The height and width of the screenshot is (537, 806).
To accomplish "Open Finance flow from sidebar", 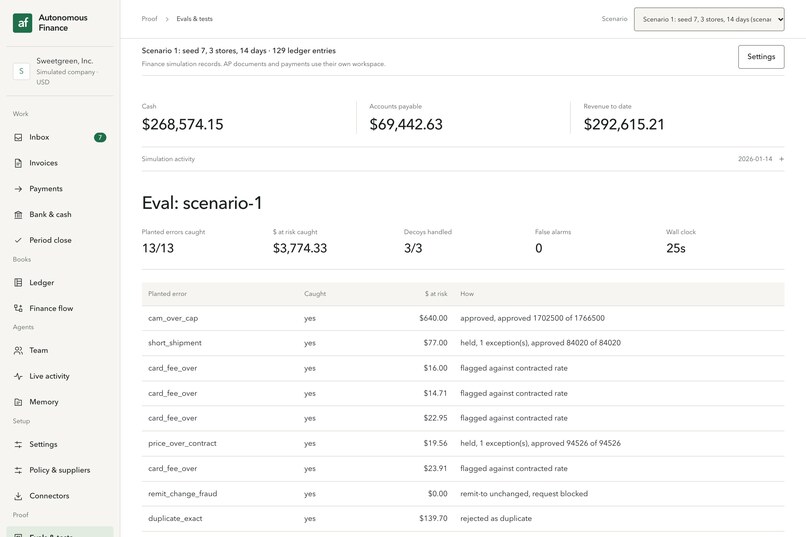I will pyautogui.click(x=60, y=308).
